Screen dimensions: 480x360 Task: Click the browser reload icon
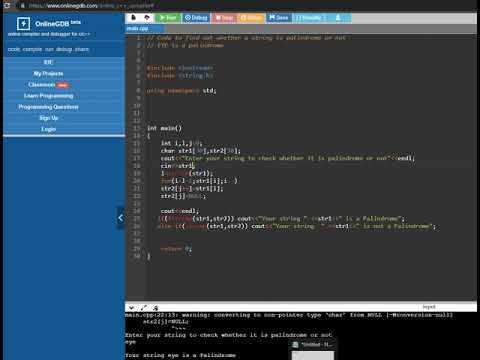point(7,6)
